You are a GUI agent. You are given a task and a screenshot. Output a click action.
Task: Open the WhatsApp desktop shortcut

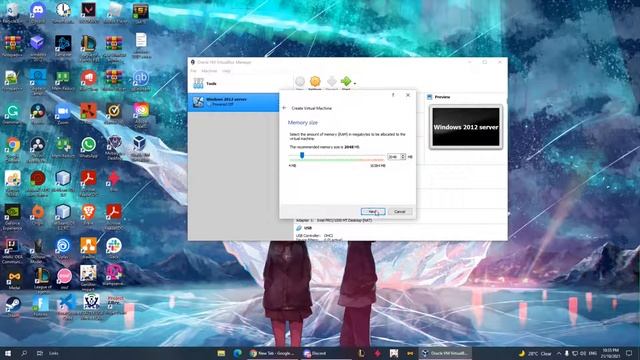pos(88,148)
